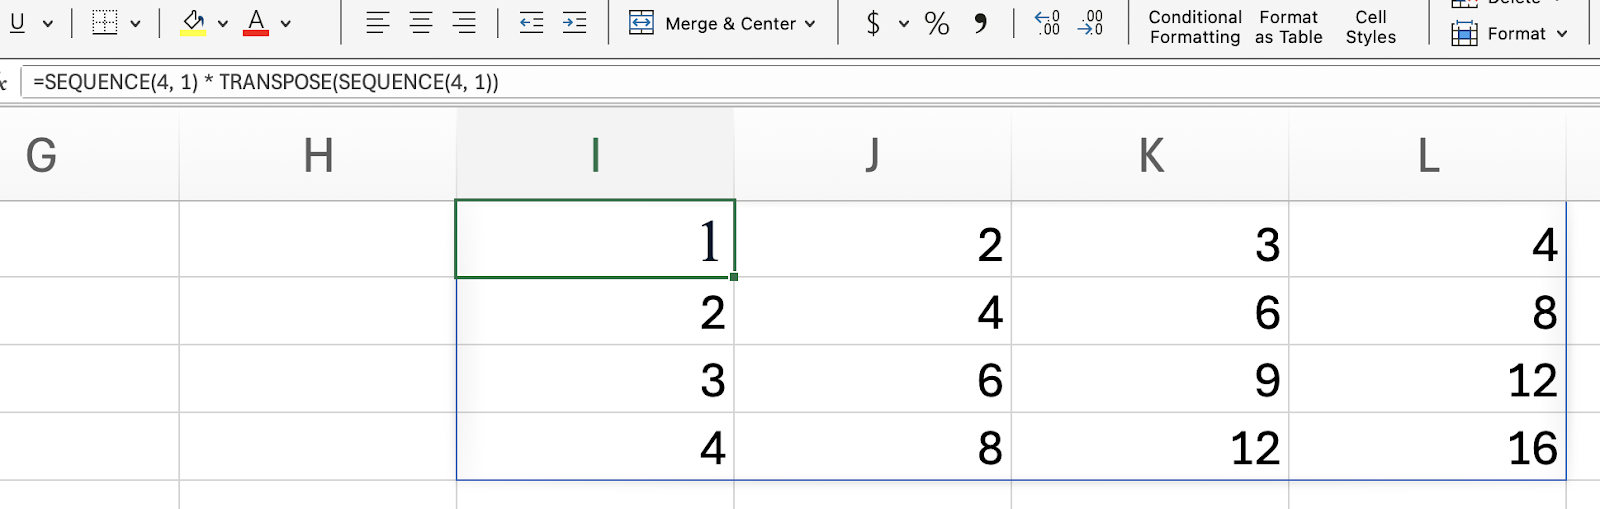Select column H header

[318, 155]
